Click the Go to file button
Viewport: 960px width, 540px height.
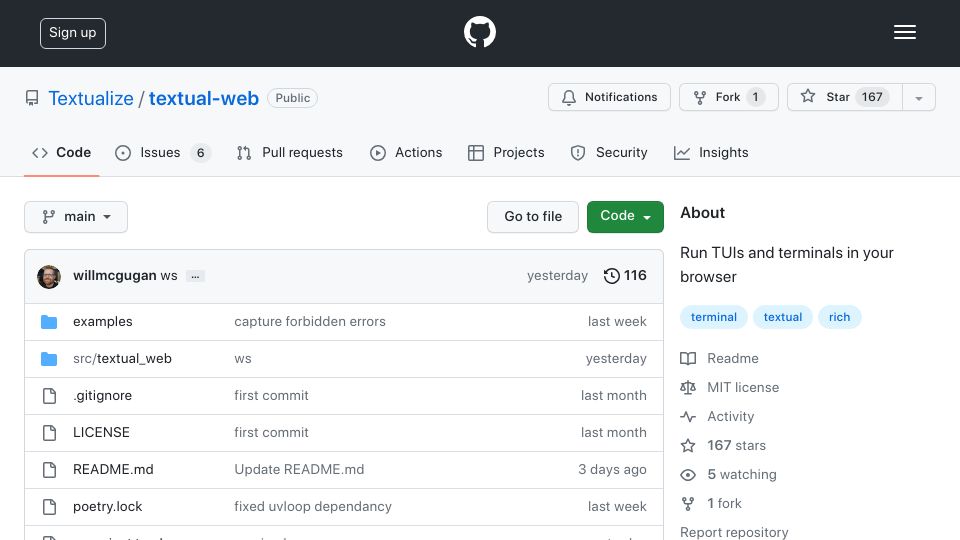click(533, 217)
